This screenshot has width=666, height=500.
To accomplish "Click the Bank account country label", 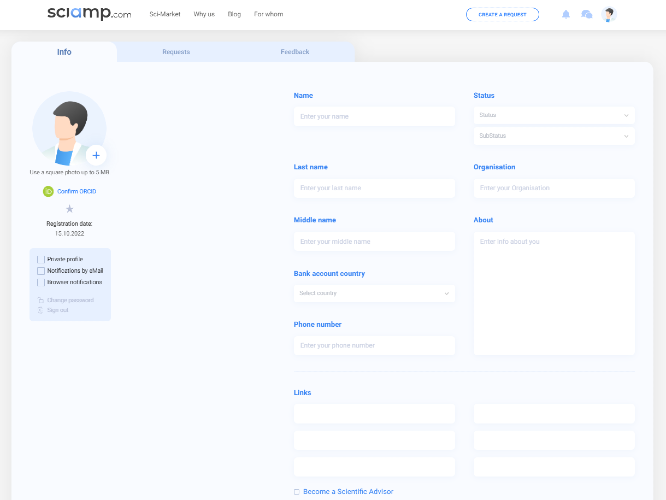I will coord(329,274).
